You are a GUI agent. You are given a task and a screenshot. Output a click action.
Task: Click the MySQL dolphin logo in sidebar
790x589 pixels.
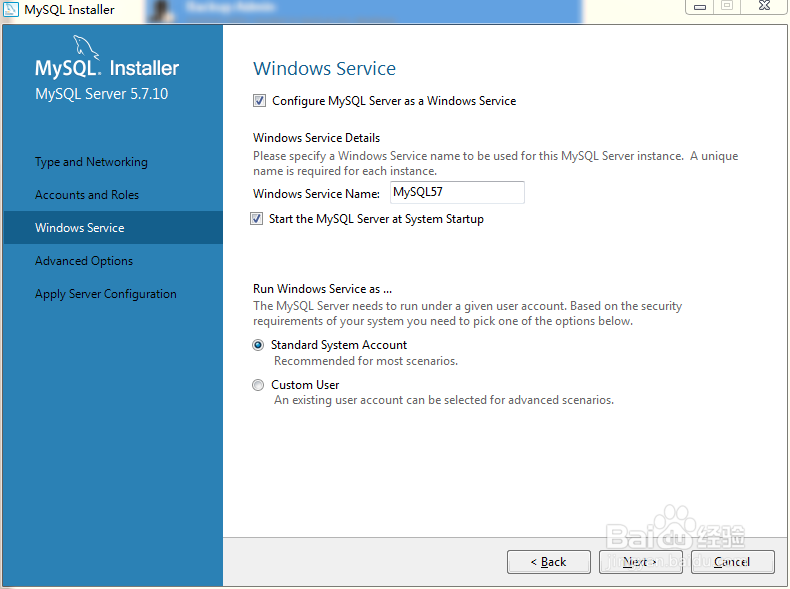pyautogui.click(x=85, y=47)
